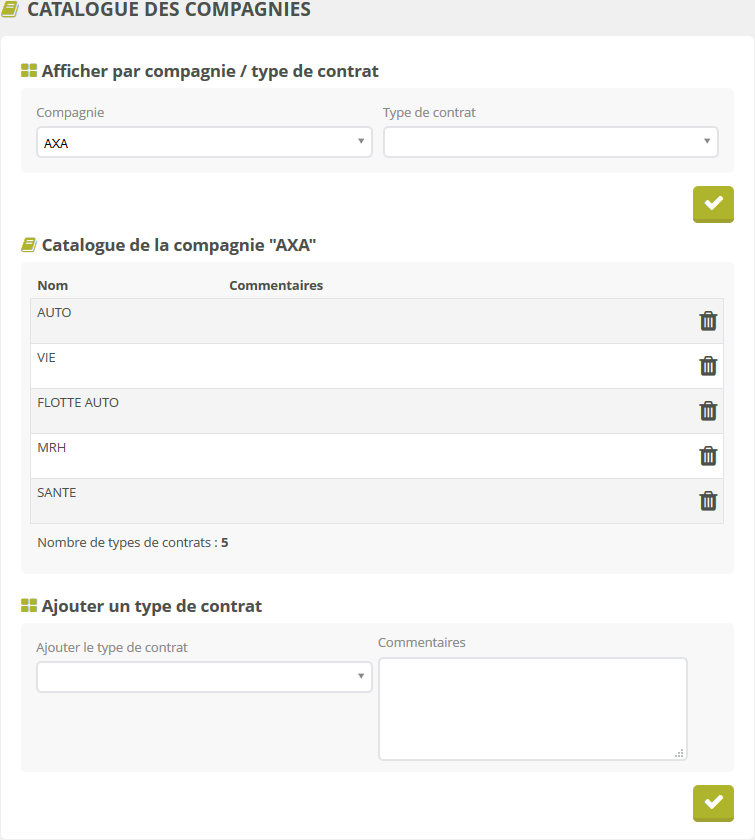The width and height of the screenshot is (755, 840).
Task: Select the SANTE row name
Action: tap(57, 493)
